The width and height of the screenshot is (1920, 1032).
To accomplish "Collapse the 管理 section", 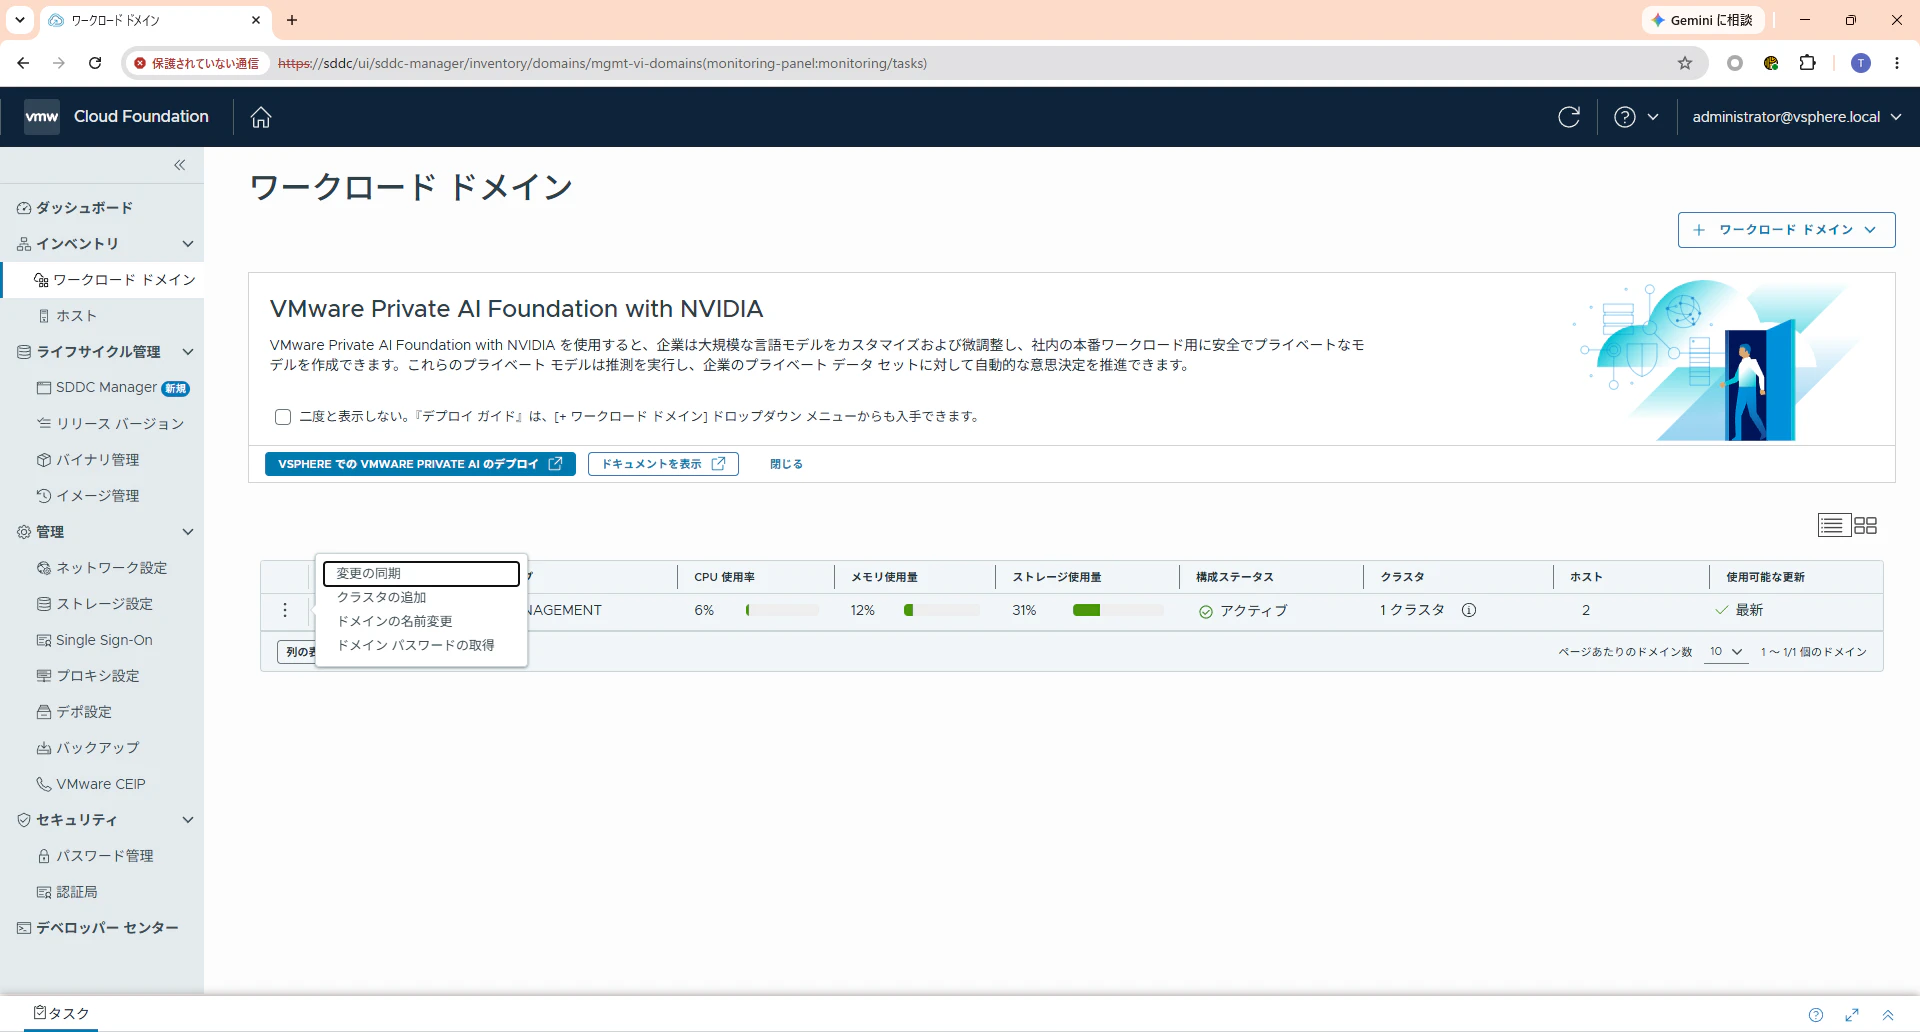I will pyautogui.click(x=188, y=532).
